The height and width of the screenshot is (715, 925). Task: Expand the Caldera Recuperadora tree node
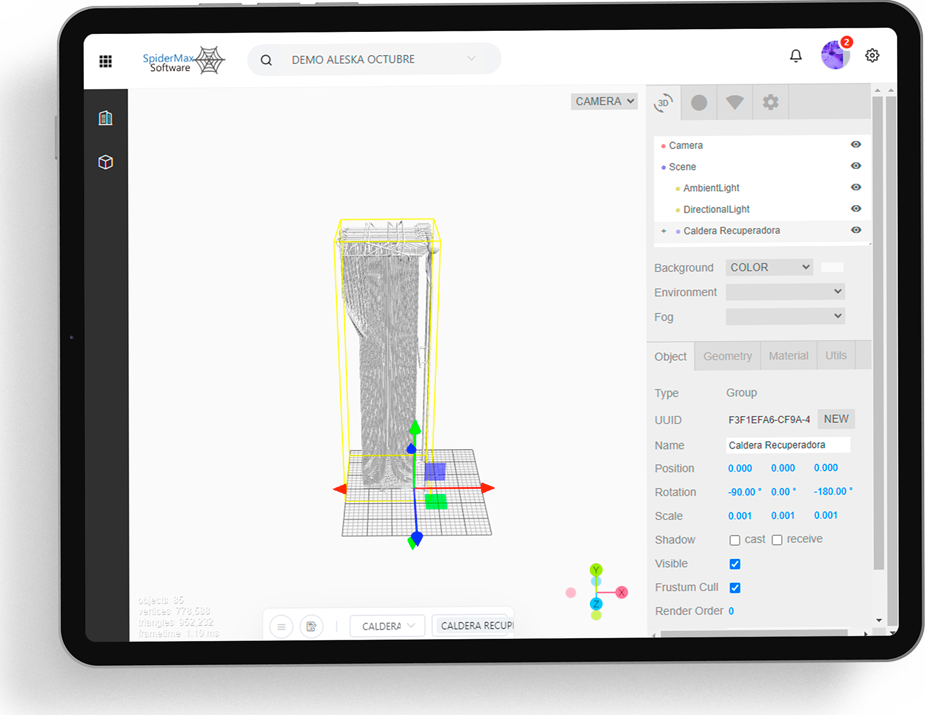663,231
